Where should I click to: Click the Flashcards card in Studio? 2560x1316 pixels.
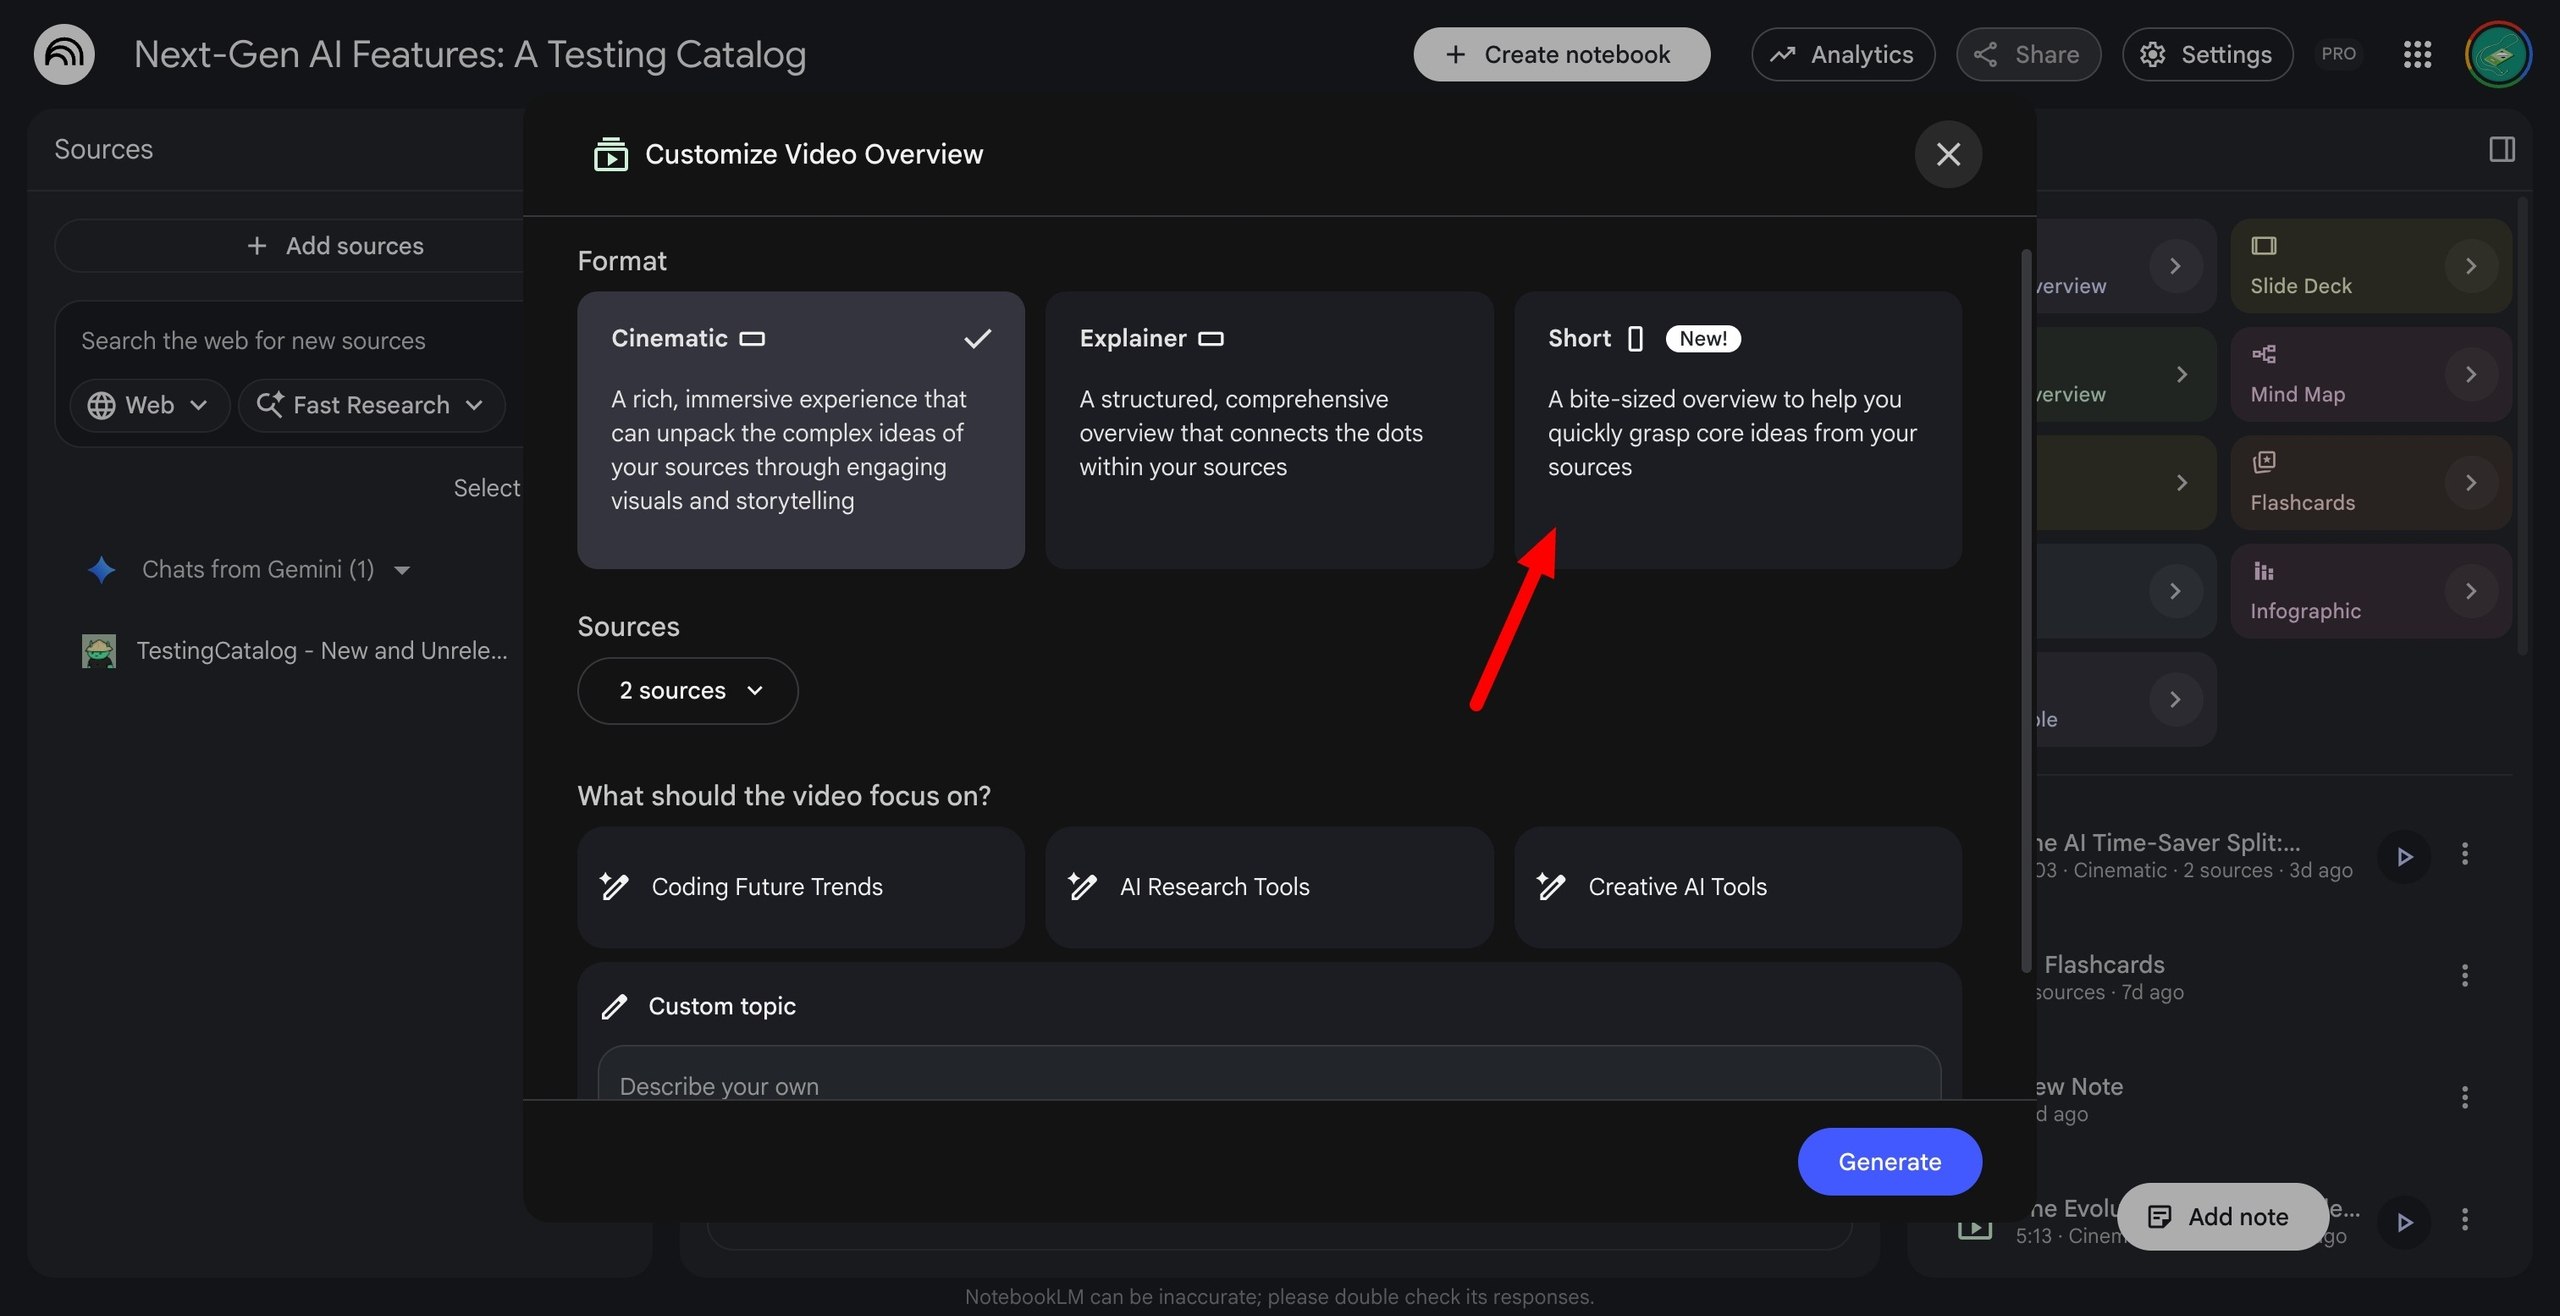[x=2371, y=482]
